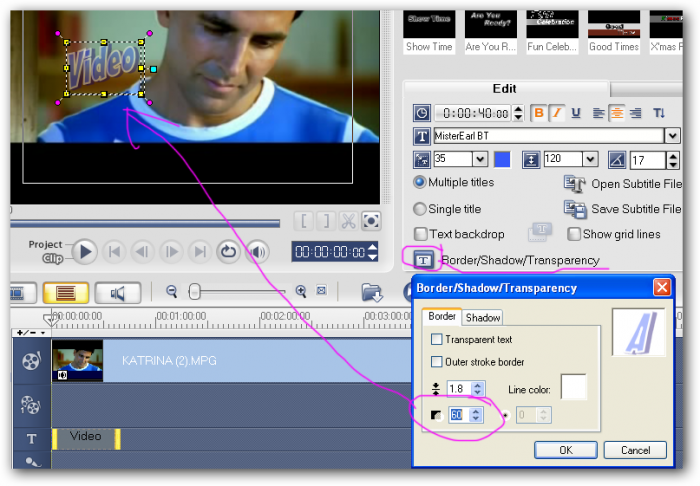Toggle Underline text formatting
The width and height of the screenshot is (700, 486).
coord(576,113)
